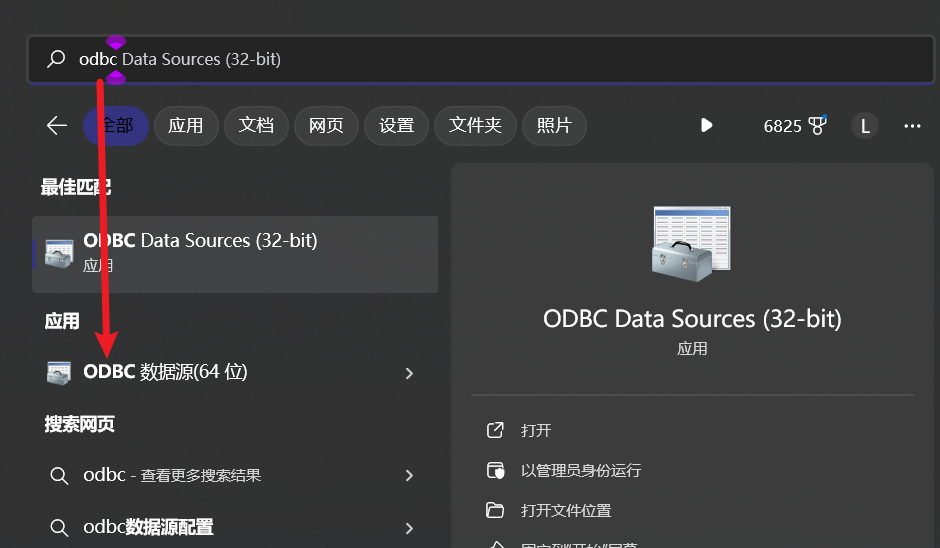The image size is (940, 548).
Task: Click magnifier icon beside odbc 查看更多搜索结果
Action: click(x=59, y=476)
